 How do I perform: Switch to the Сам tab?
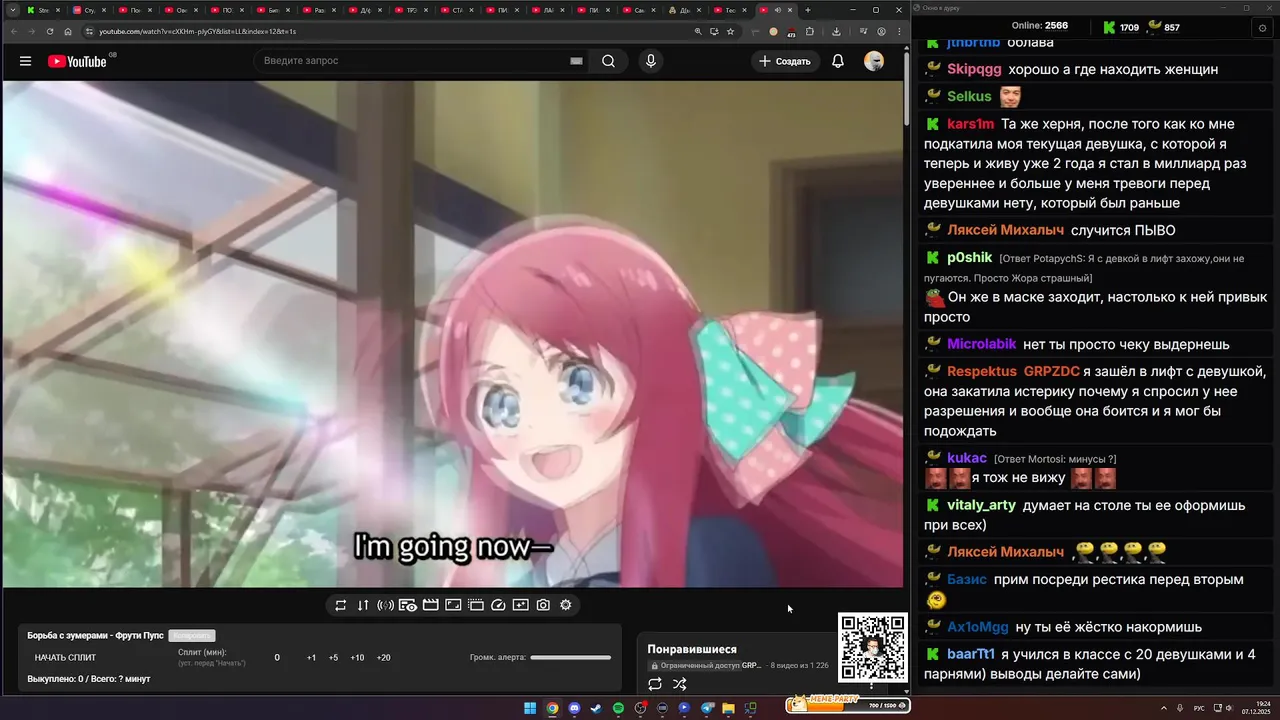pos(640,10)
